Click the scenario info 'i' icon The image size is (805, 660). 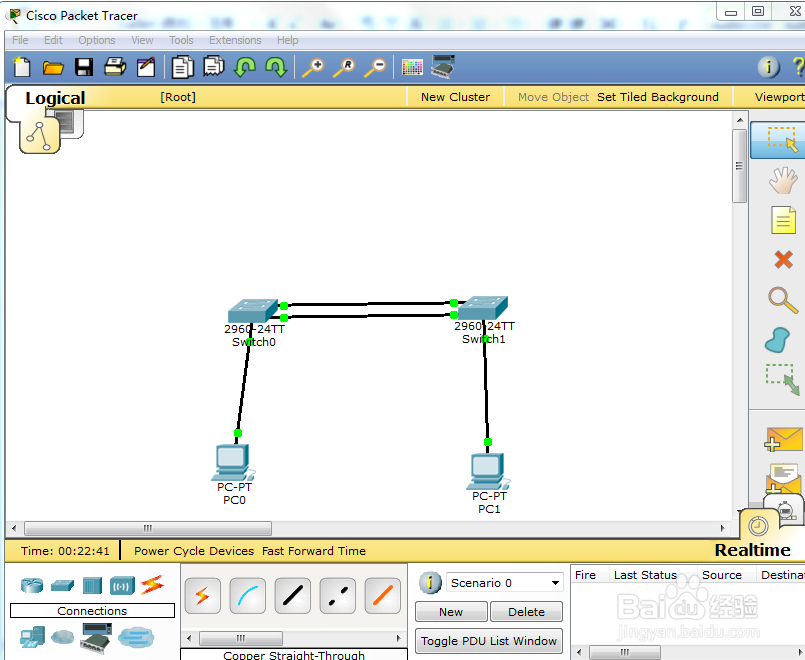(x=430, y=583)
